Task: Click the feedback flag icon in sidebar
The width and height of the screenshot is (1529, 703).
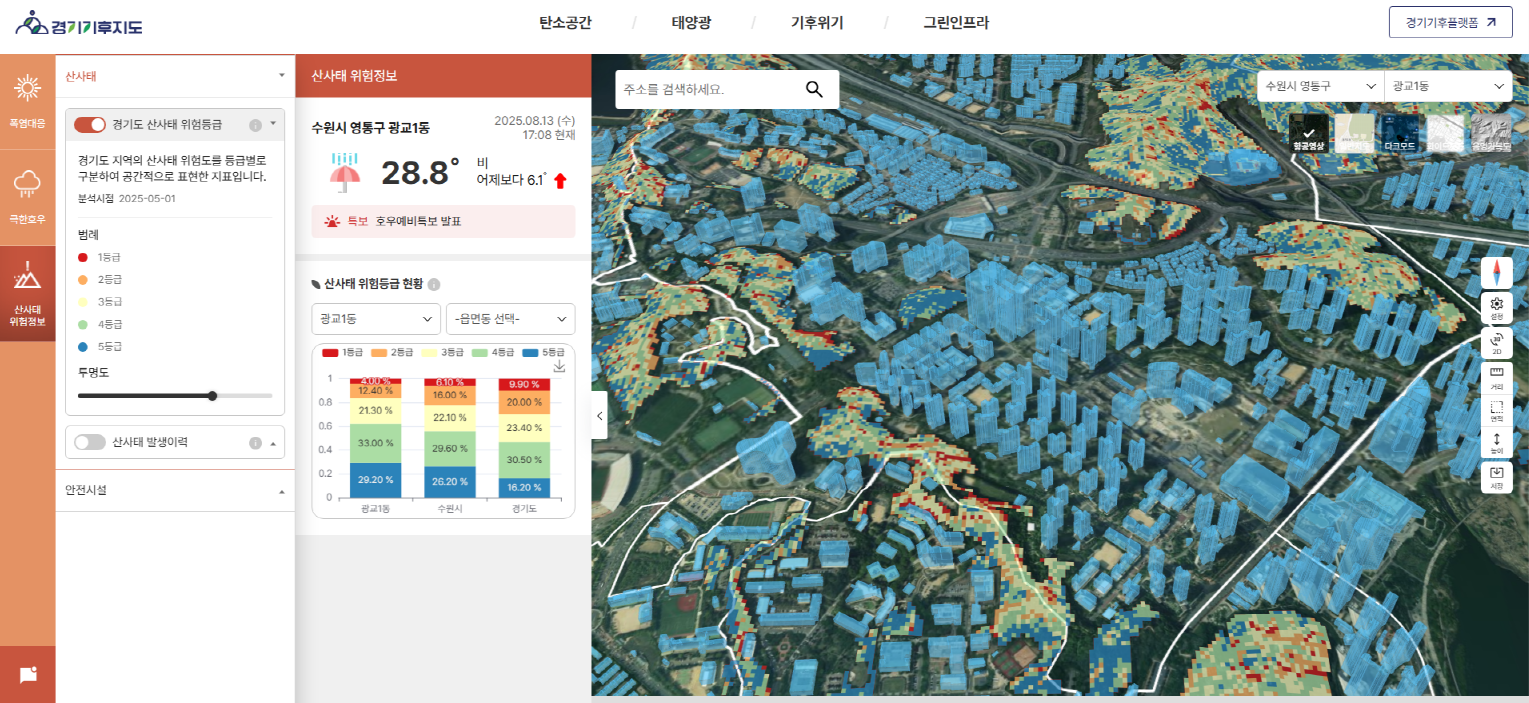Action: (28, 674)
